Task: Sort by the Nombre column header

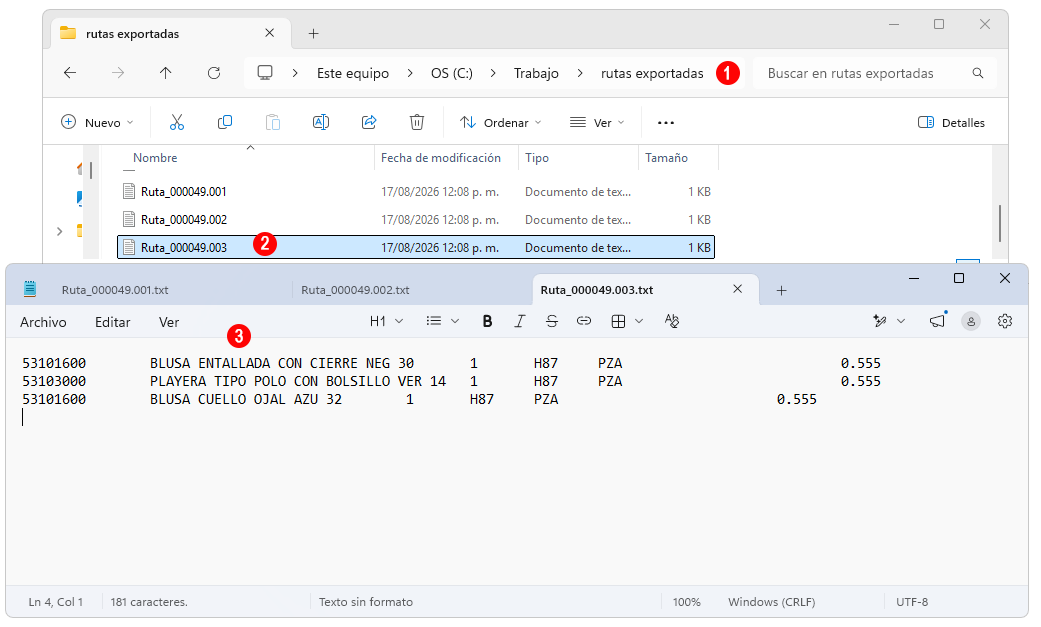Action: (155, 157)
